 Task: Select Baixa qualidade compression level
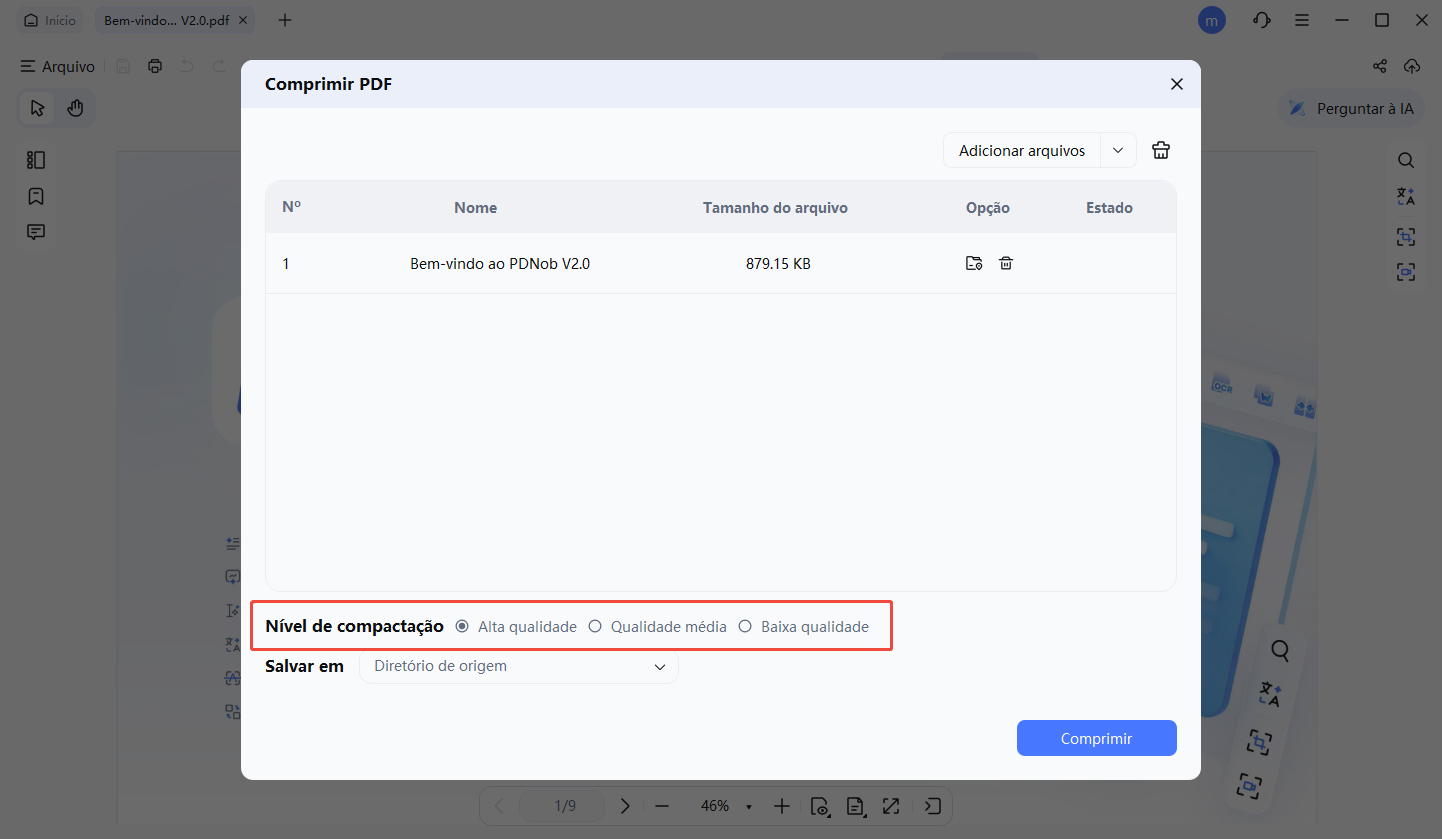coord(745,626)
